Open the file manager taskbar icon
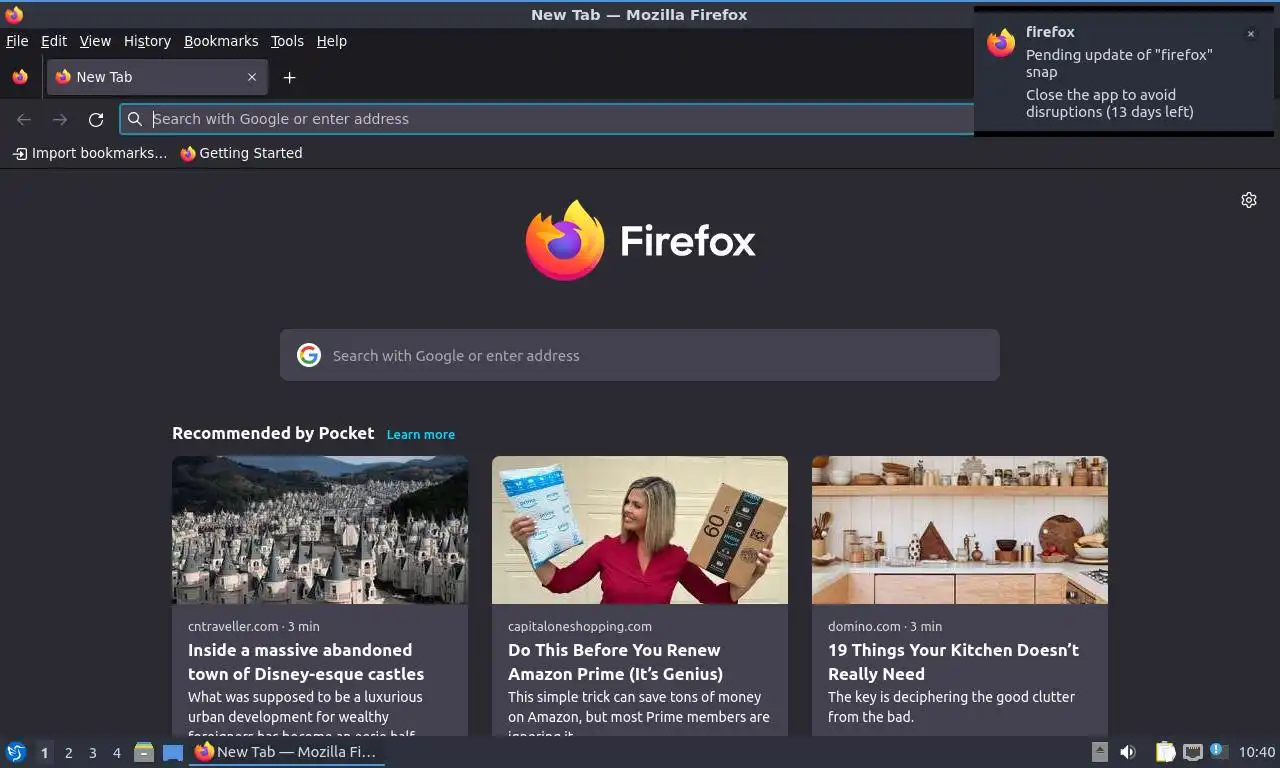 [144, 752]
